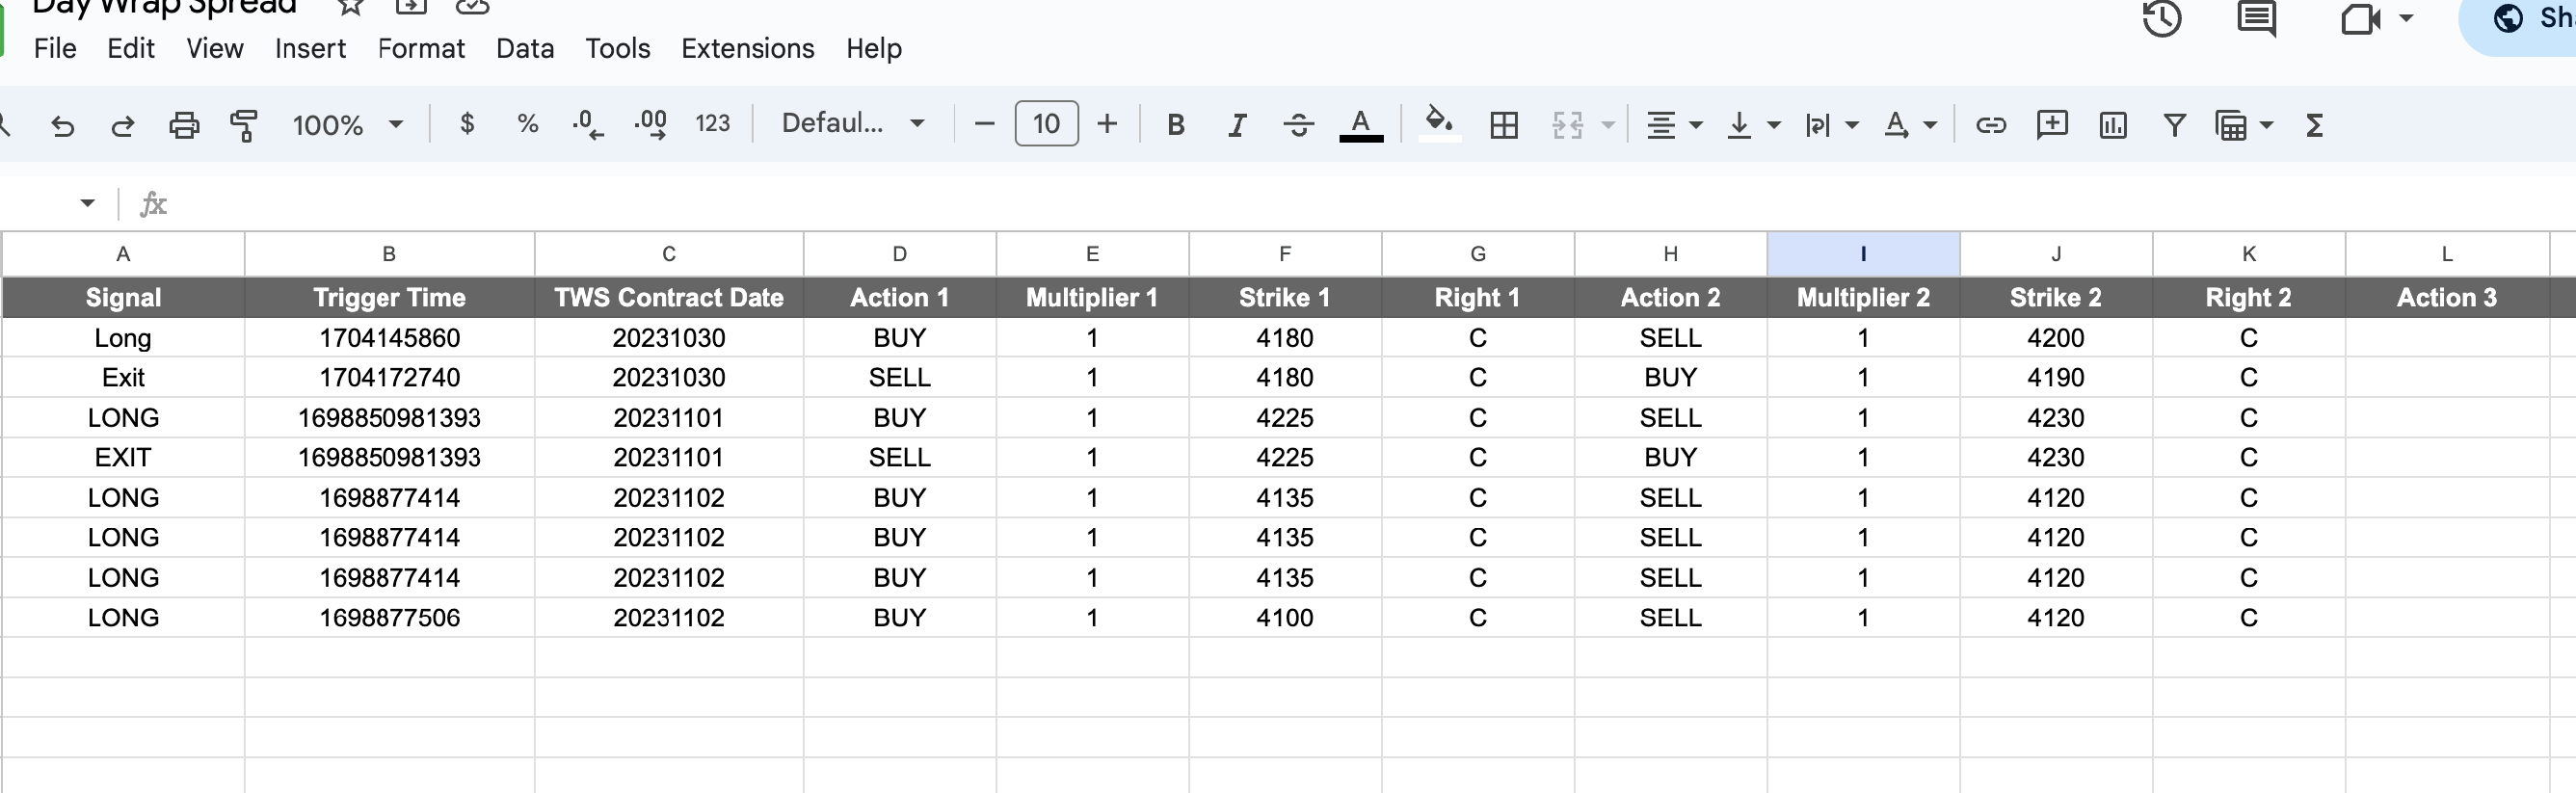Open the zoom 100% dropdown

348,124
